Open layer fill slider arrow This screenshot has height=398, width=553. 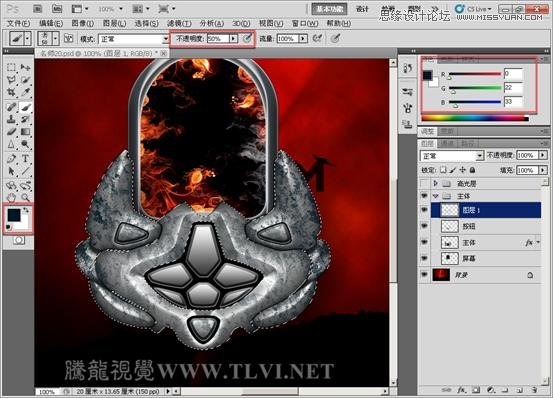pos(543,170)
